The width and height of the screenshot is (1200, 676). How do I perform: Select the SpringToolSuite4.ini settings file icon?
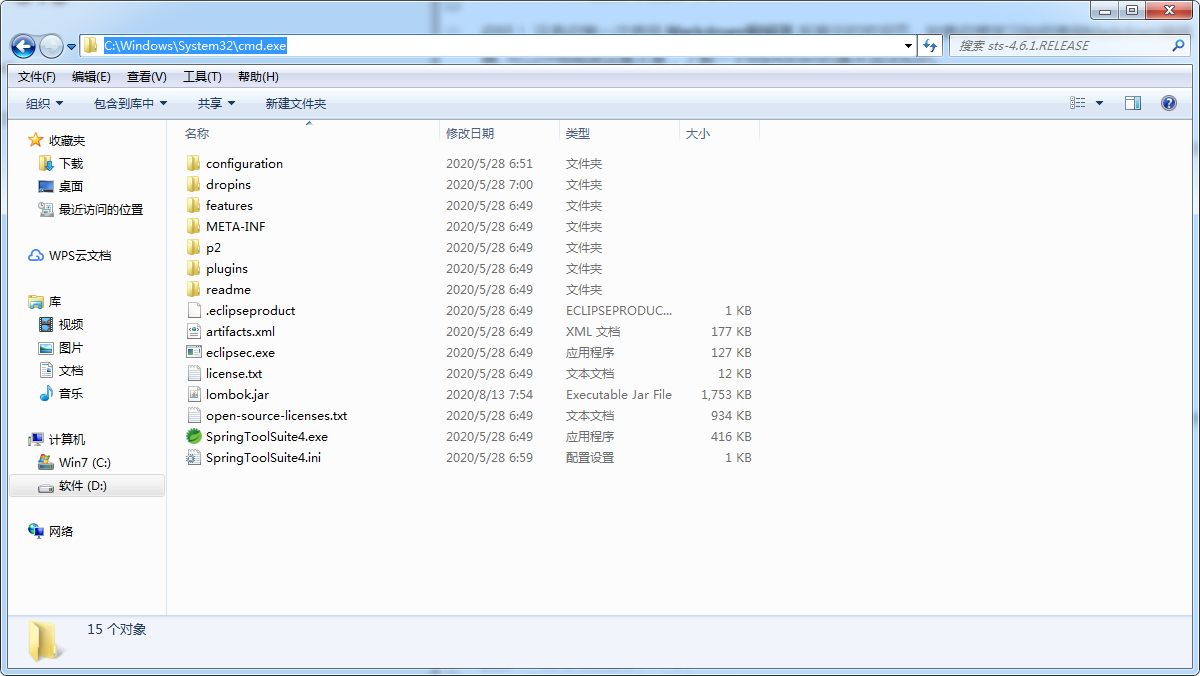(194, 458)
